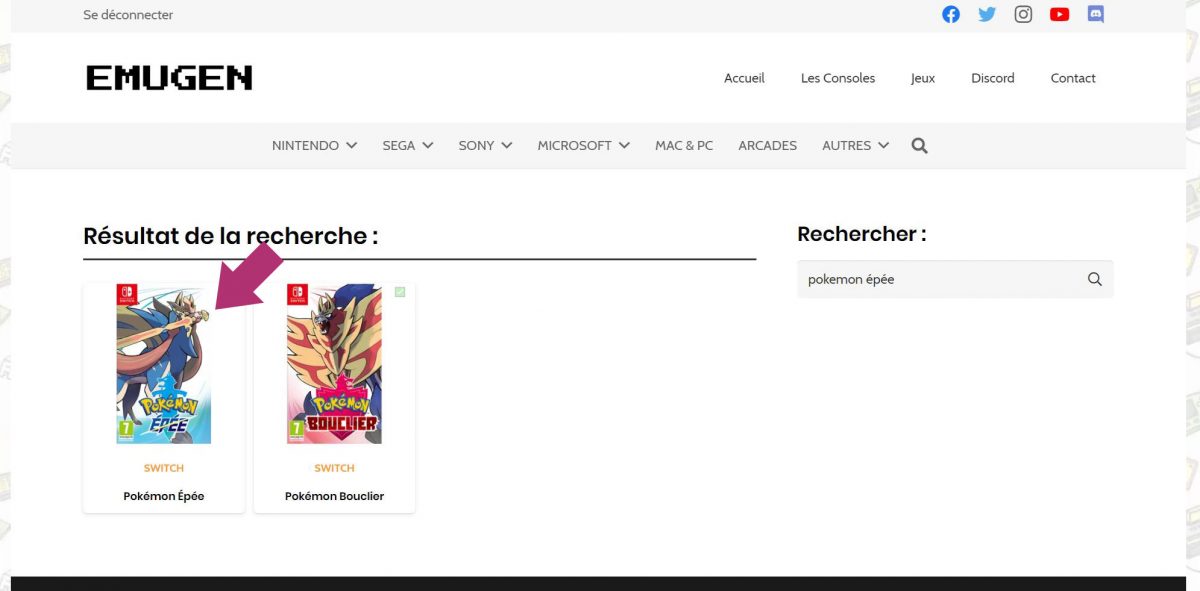Expand the MICROSOFT dropdown menu
The image size is (1200, 591).
[584, 146]
